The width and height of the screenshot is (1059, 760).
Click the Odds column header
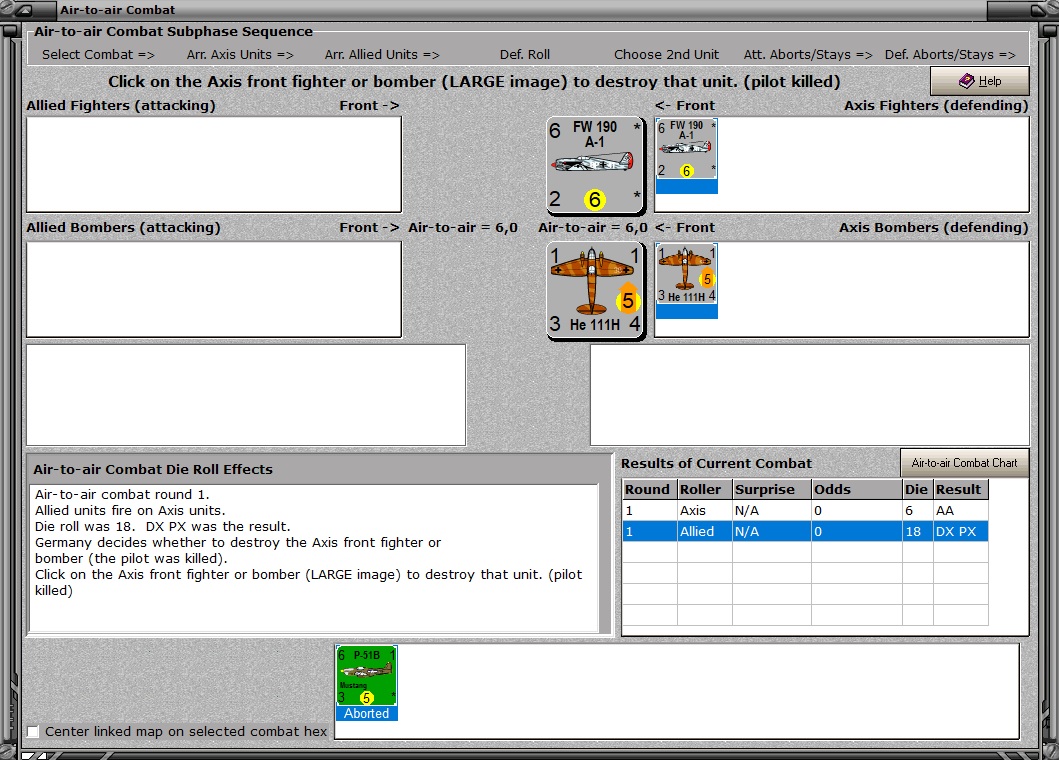coord(857,489)
